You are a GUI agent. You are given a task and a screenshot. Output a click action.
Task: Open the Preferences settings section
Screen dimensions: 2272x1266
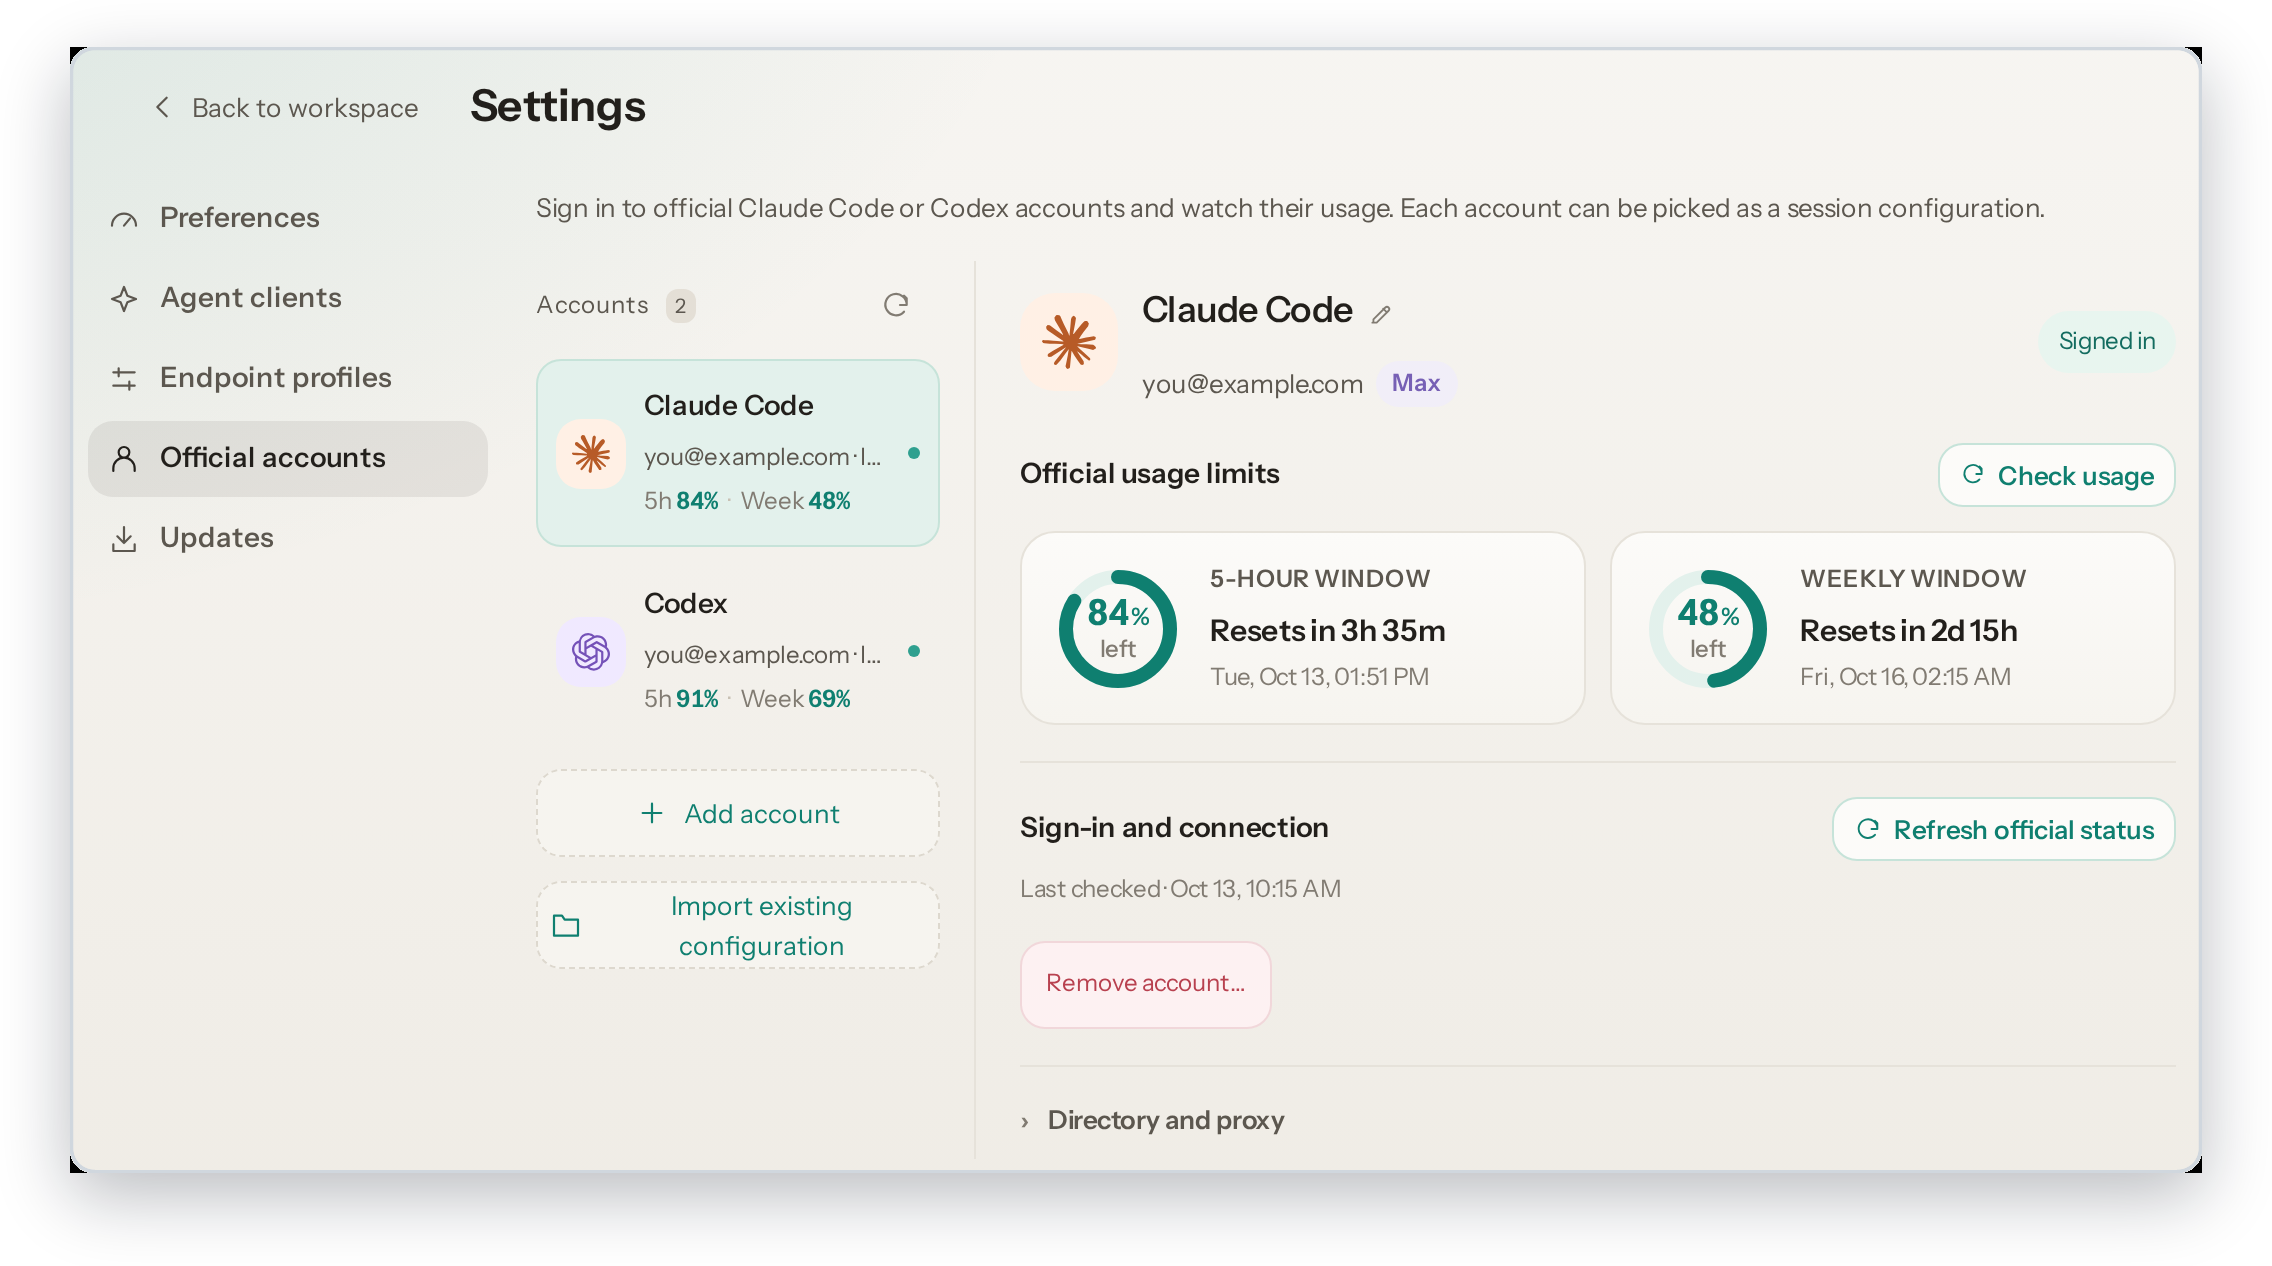click(x=288, y=218)
